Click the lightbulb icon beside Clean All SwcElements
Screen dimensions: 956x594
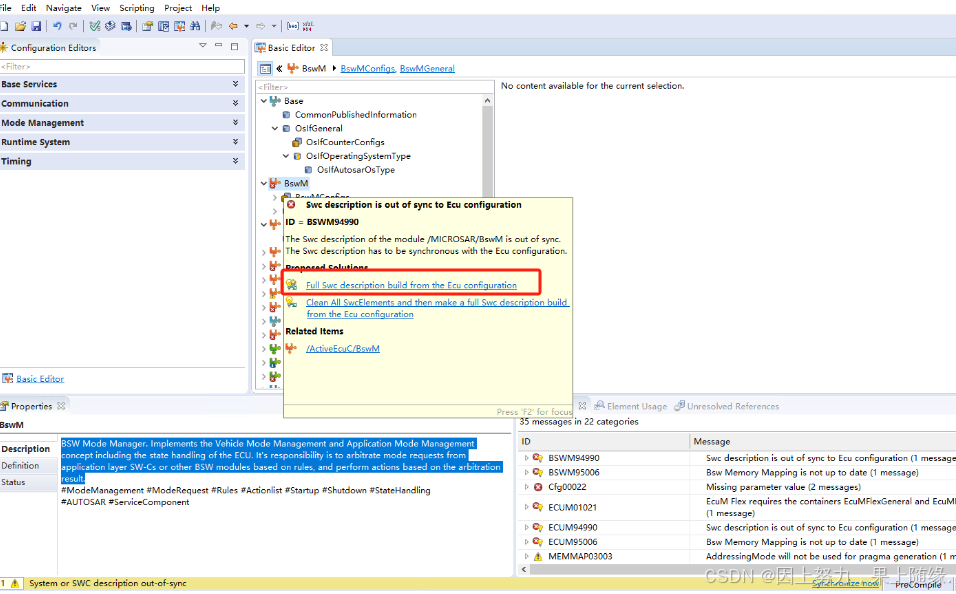pos(292,302)
